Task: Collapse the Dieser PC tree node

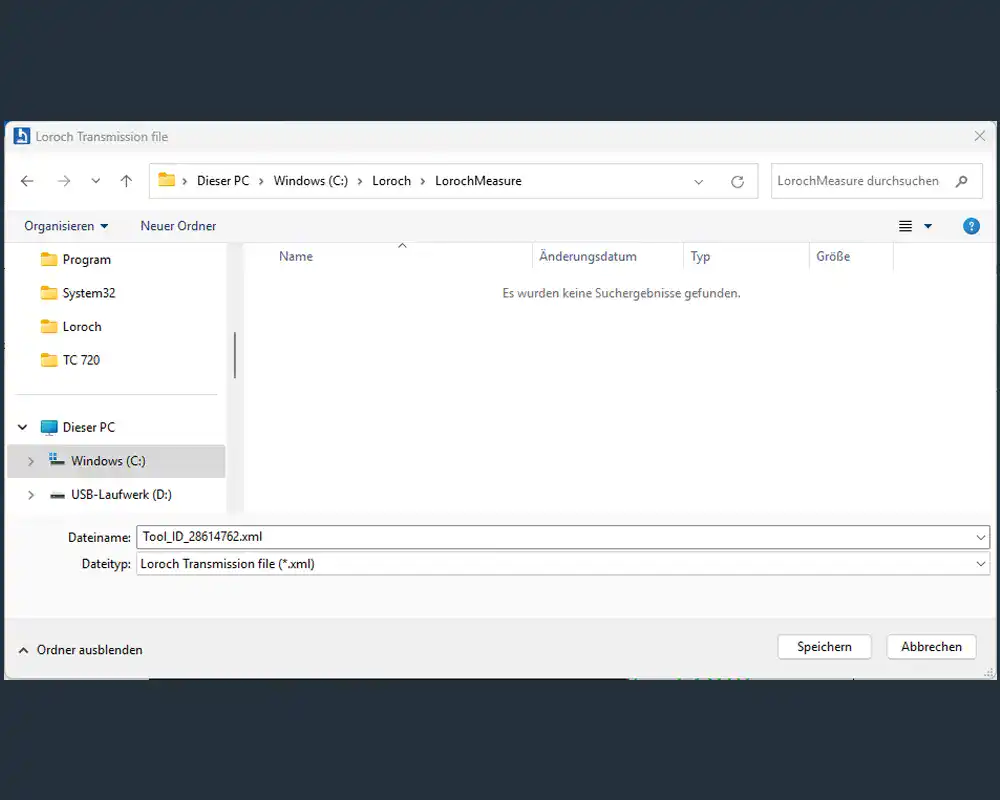Action: click(x=23, y=427)
